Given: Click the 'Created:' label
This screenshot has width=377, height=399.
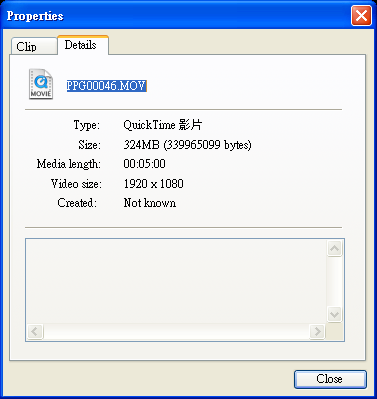Looking at the screenshot, I should click(77, 203).
